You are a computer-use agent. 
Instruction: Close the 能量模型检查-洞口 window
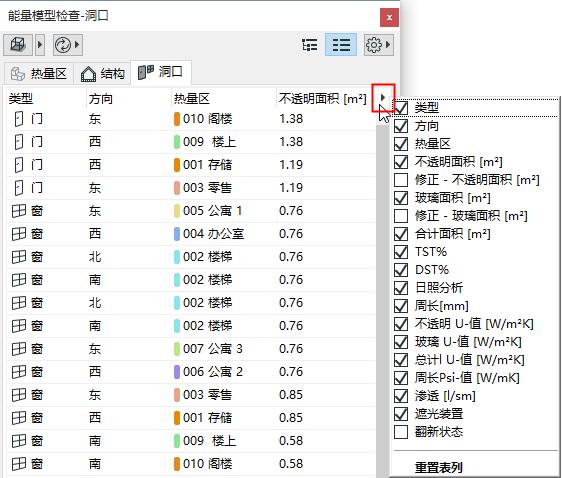(x=389, y=17)
